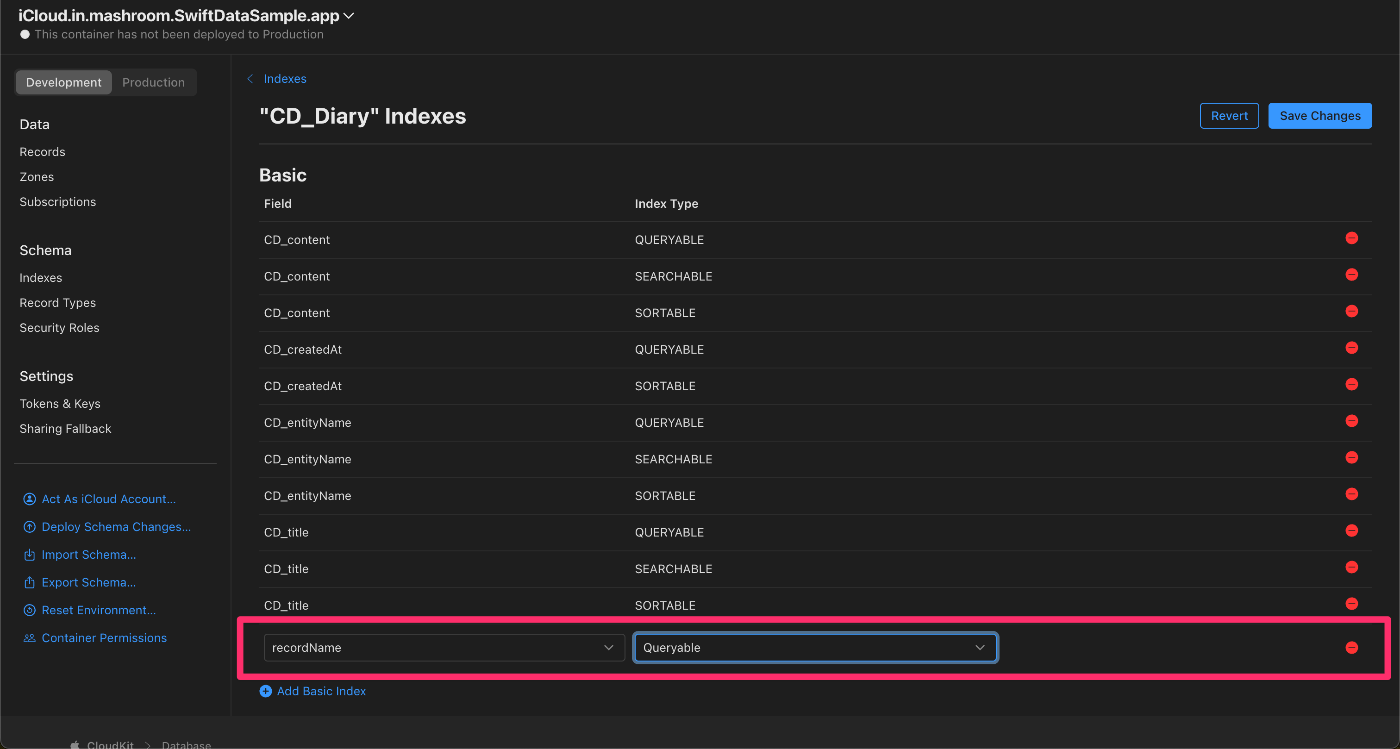
Task: Open Record Types in the sidebar
Action: (58, 303)
